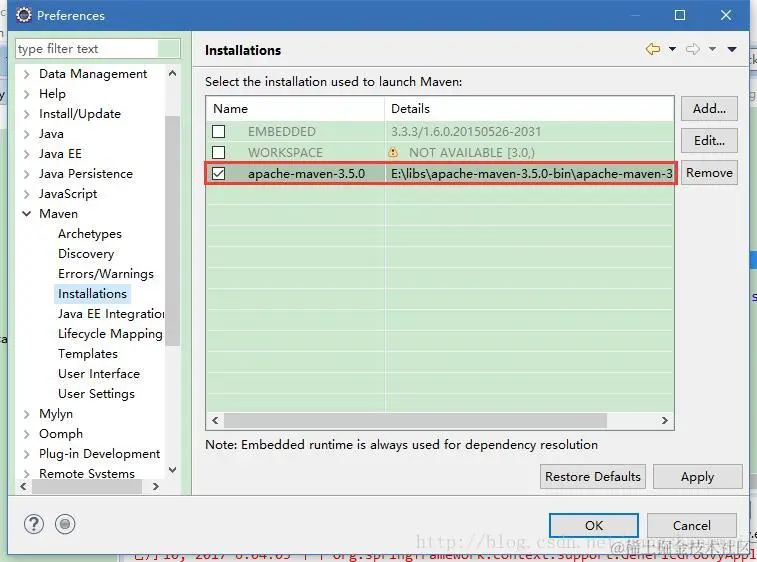Expand the Install/Update tree node

point(27,114)
